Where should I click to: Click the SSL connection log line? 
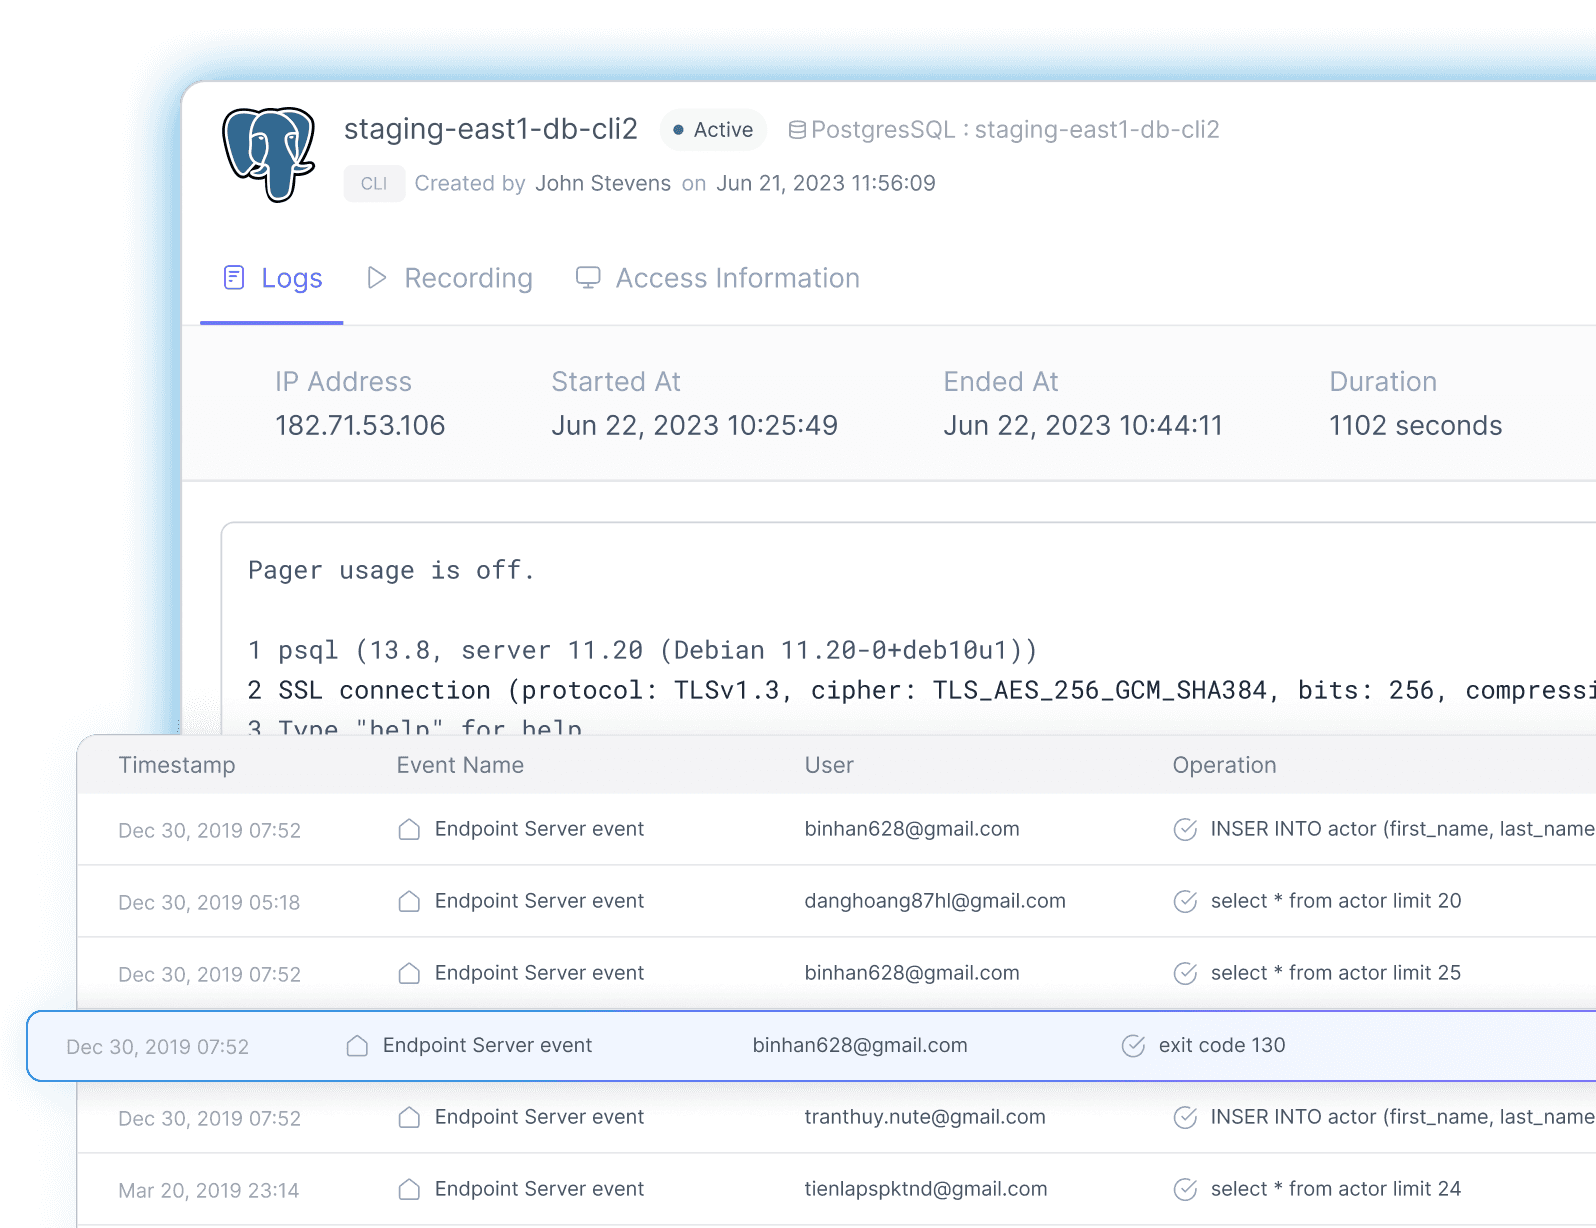(921, 690)
